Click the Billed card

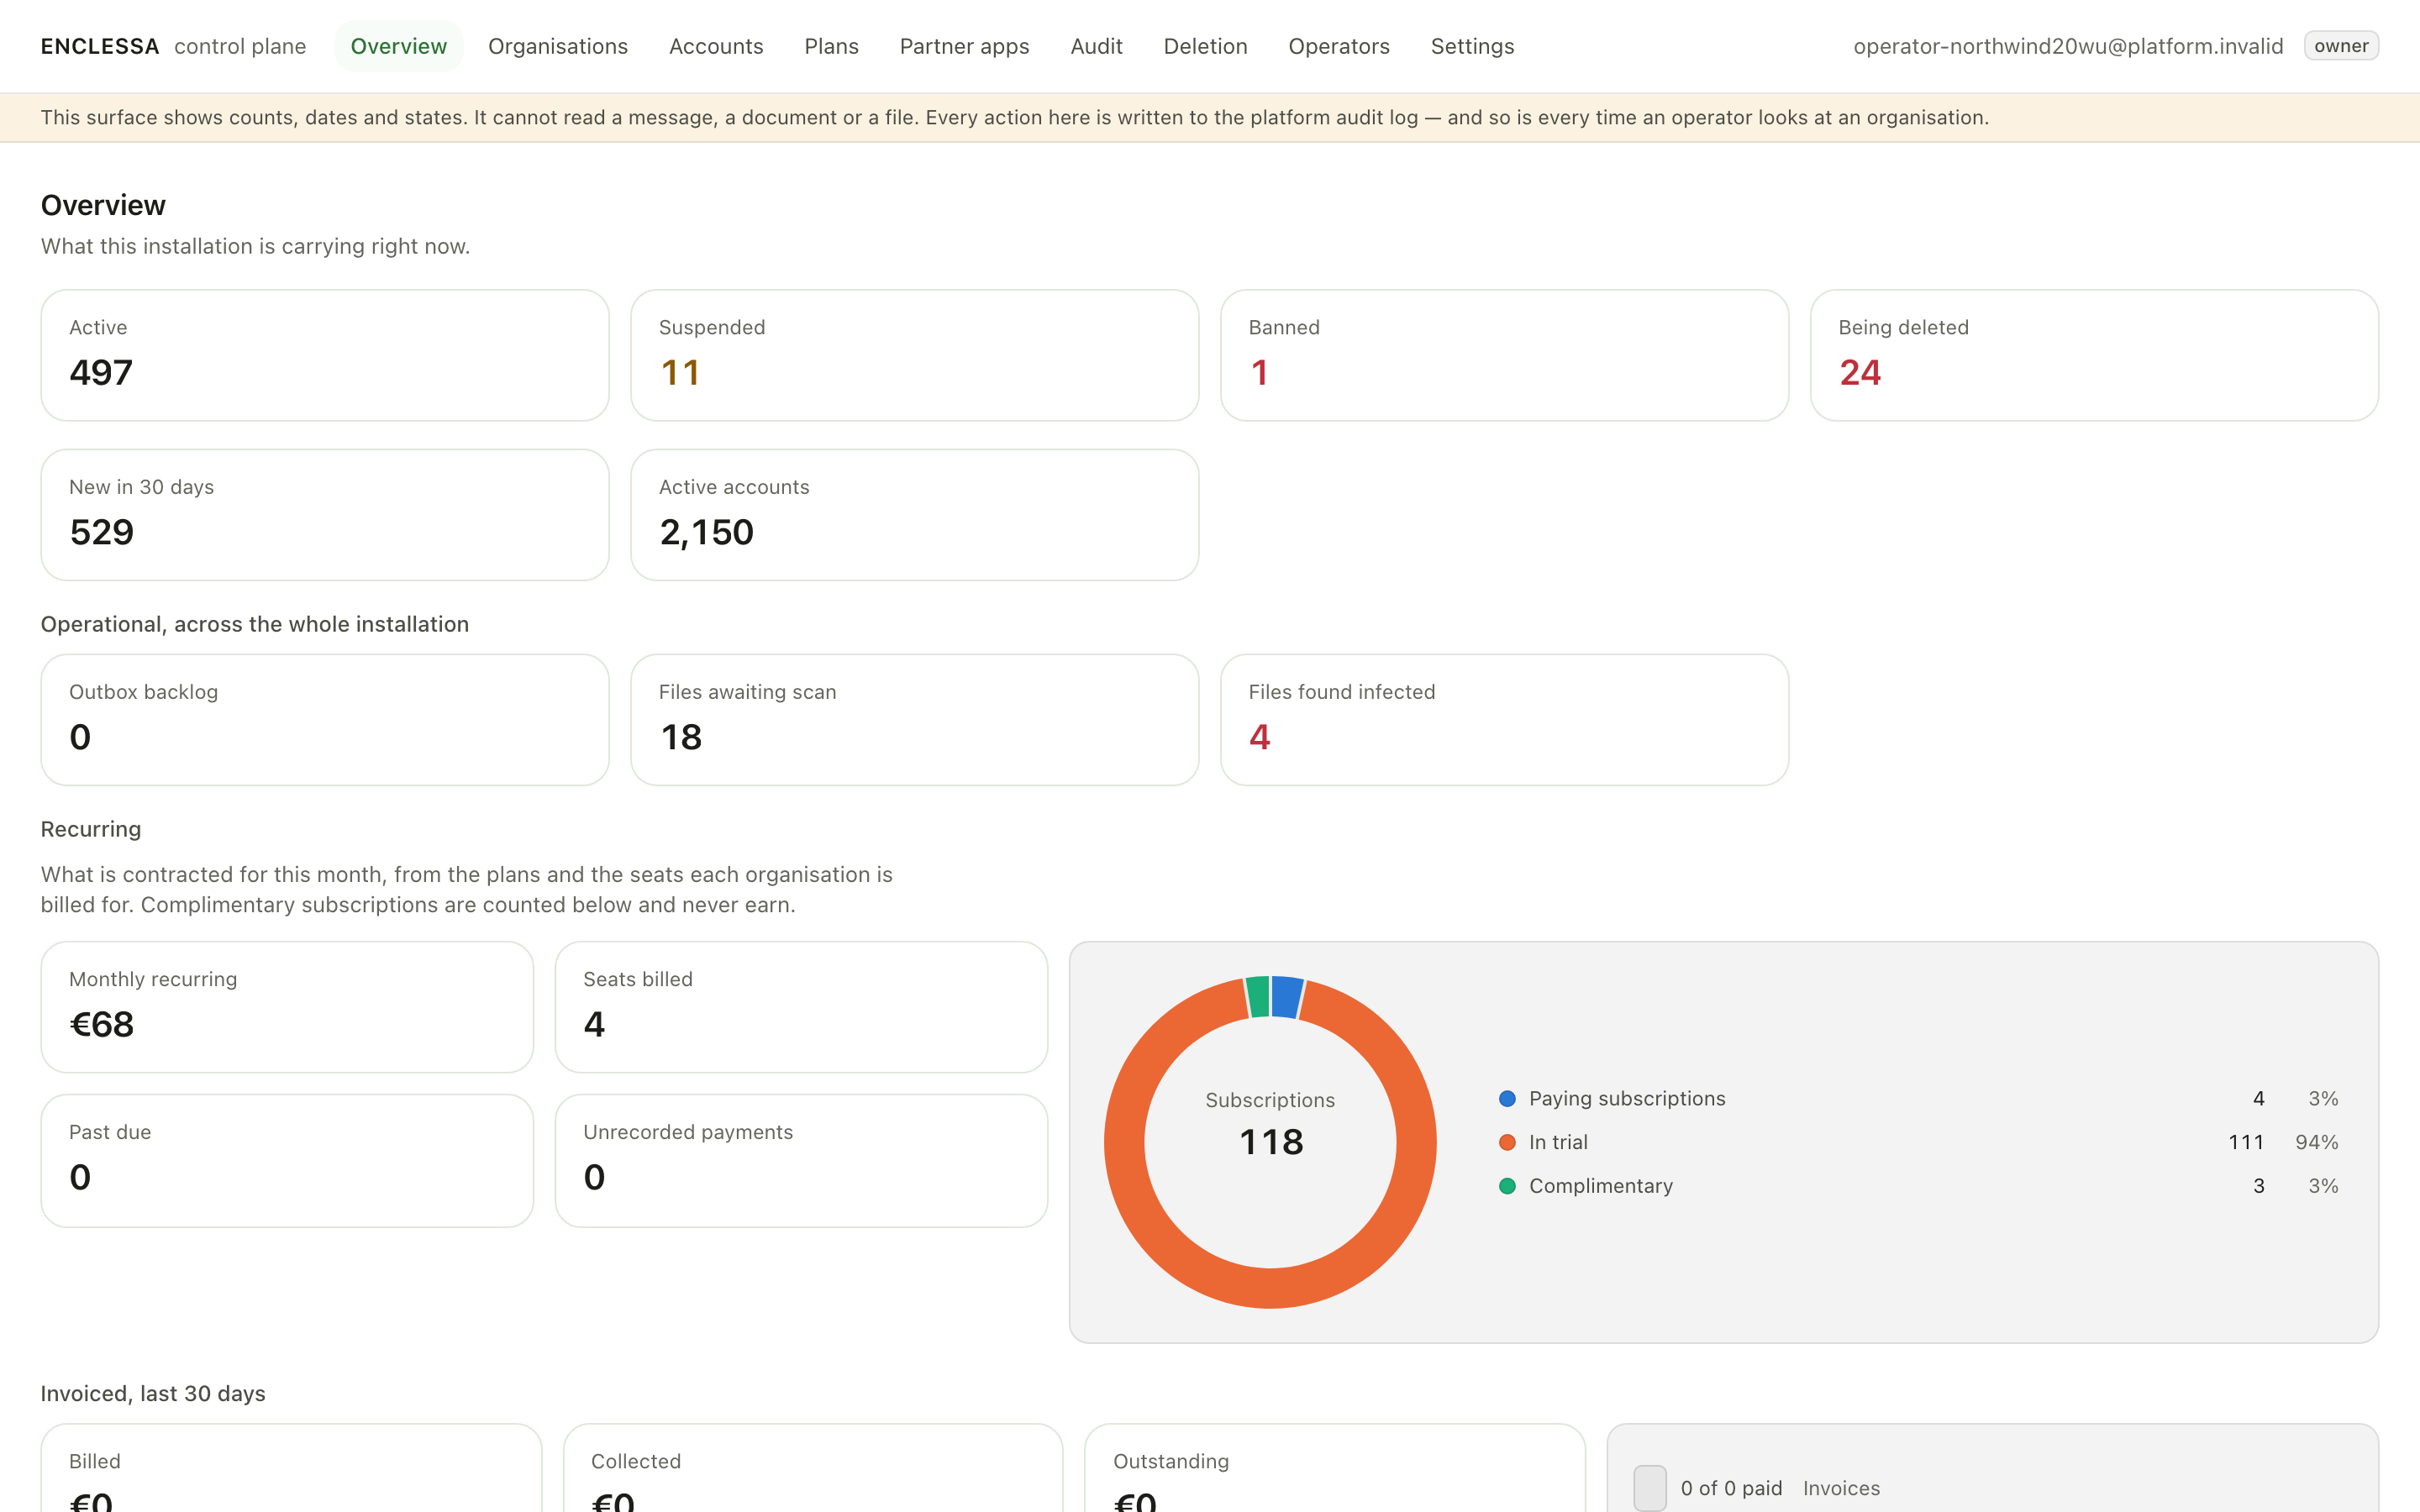click(291, 1468)
